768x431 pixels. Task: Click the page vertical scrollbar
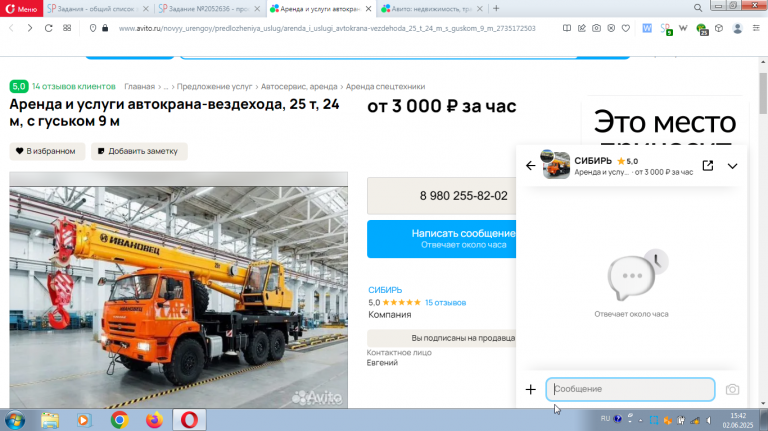click(x=763, y=93)
